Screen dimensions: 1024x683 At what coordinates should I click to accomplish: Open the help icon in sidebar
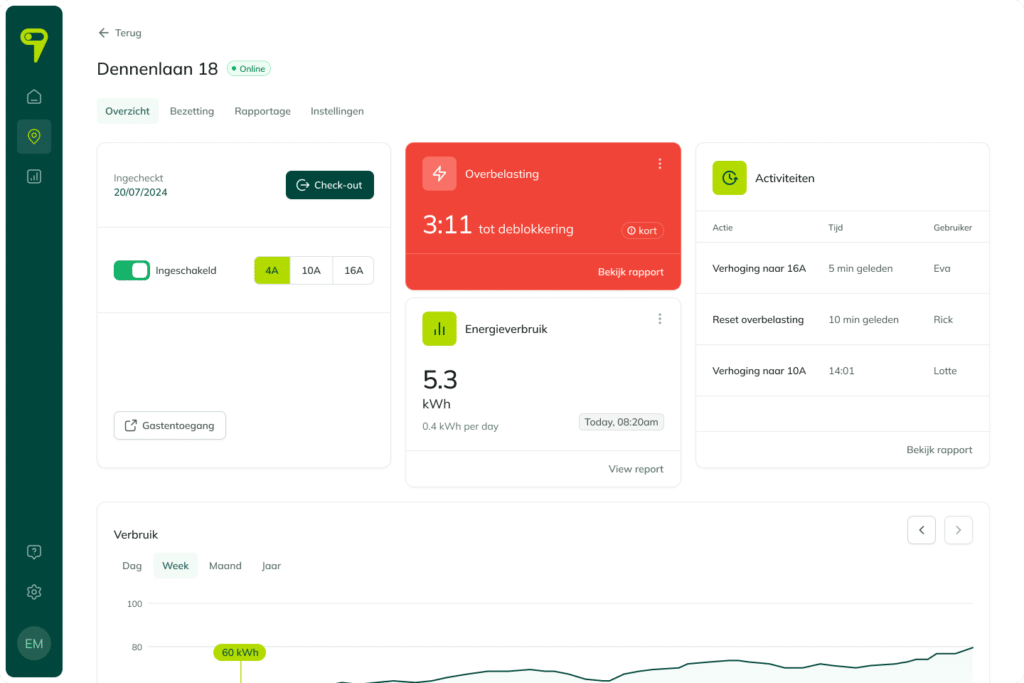click(x=34, y=552)
